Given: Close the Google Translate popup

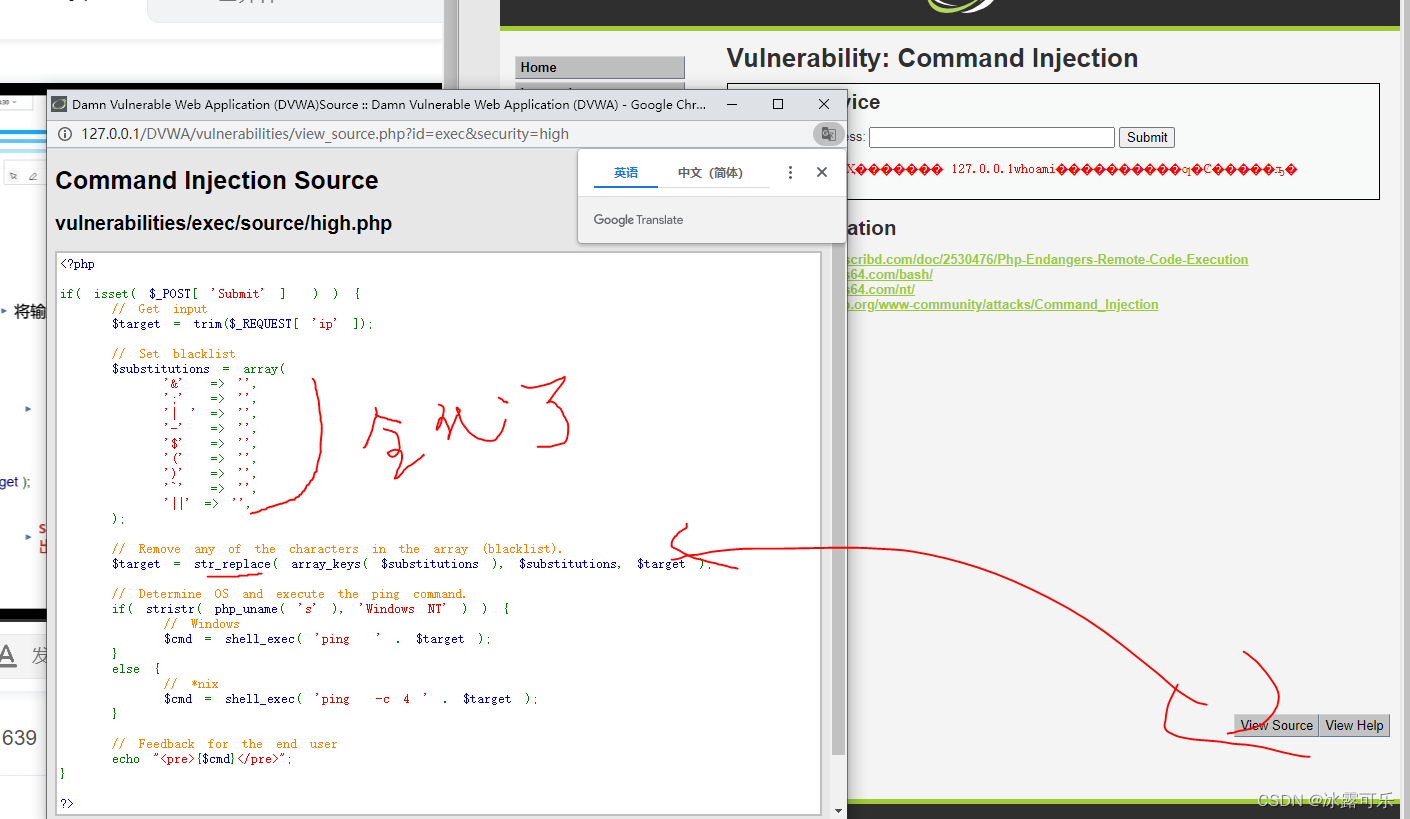Looking at the screenshot, I should point(822,172).
